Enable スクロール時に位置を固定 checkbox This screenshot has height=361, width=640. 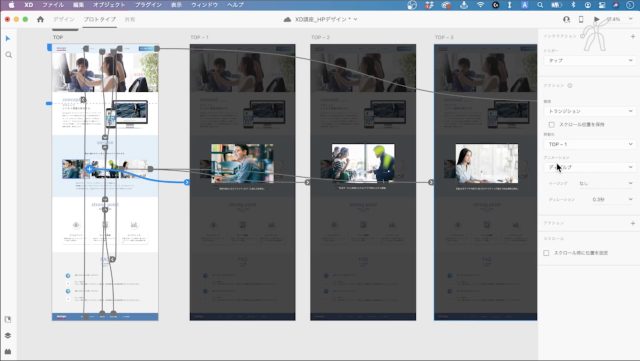coord(546,253)
